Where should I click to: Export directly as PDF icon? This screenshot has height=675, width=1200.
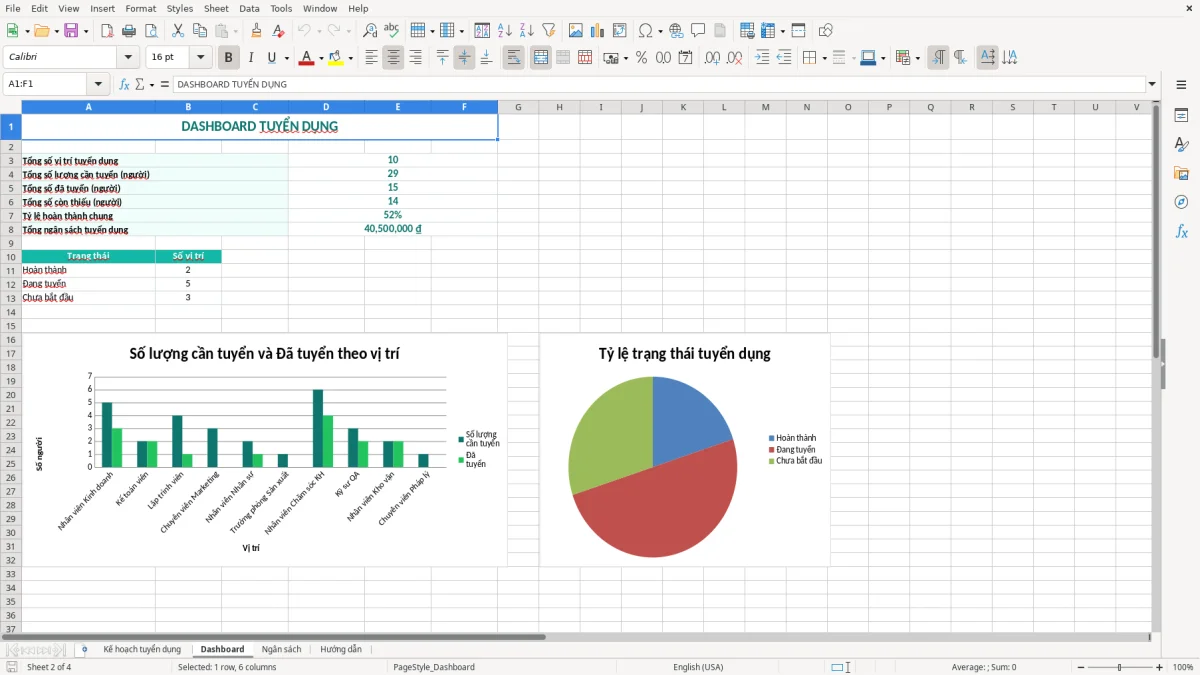tap(107, 31)
